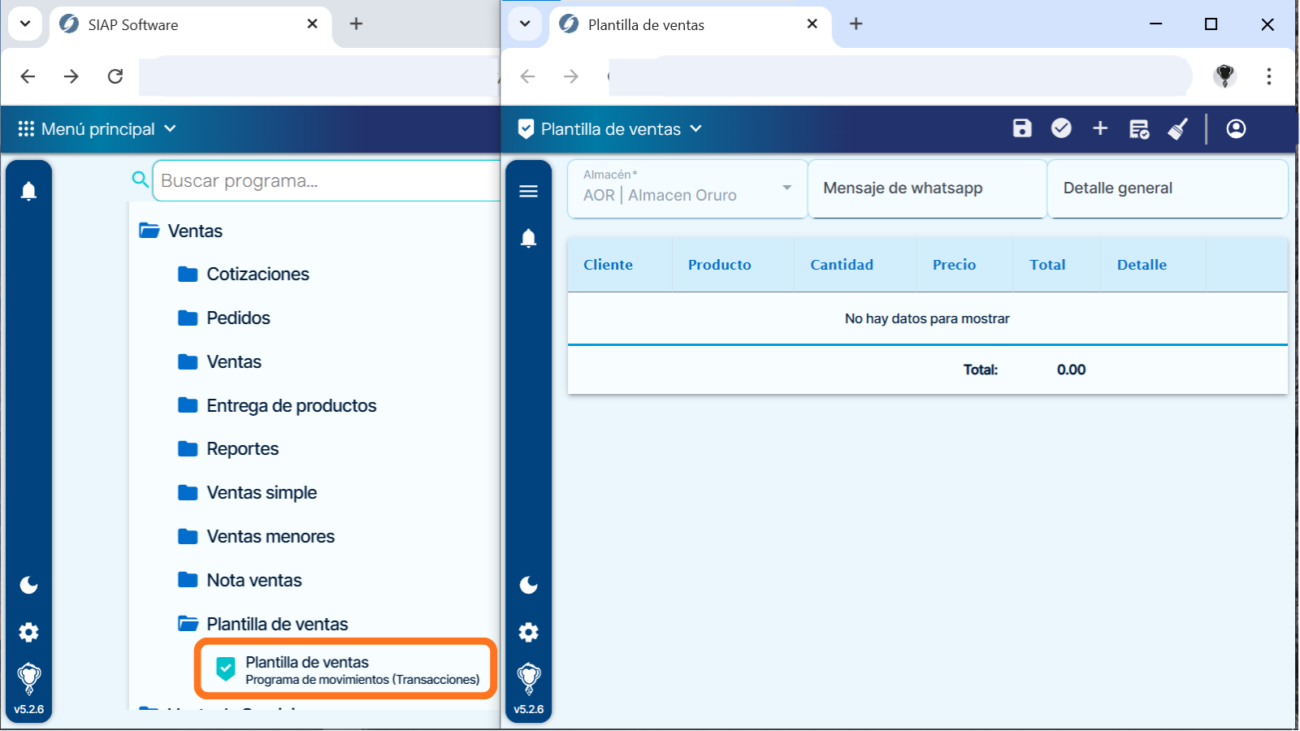Click the Cliente column header
This screenshot has height=731, width=1300.
click(608, 265)
